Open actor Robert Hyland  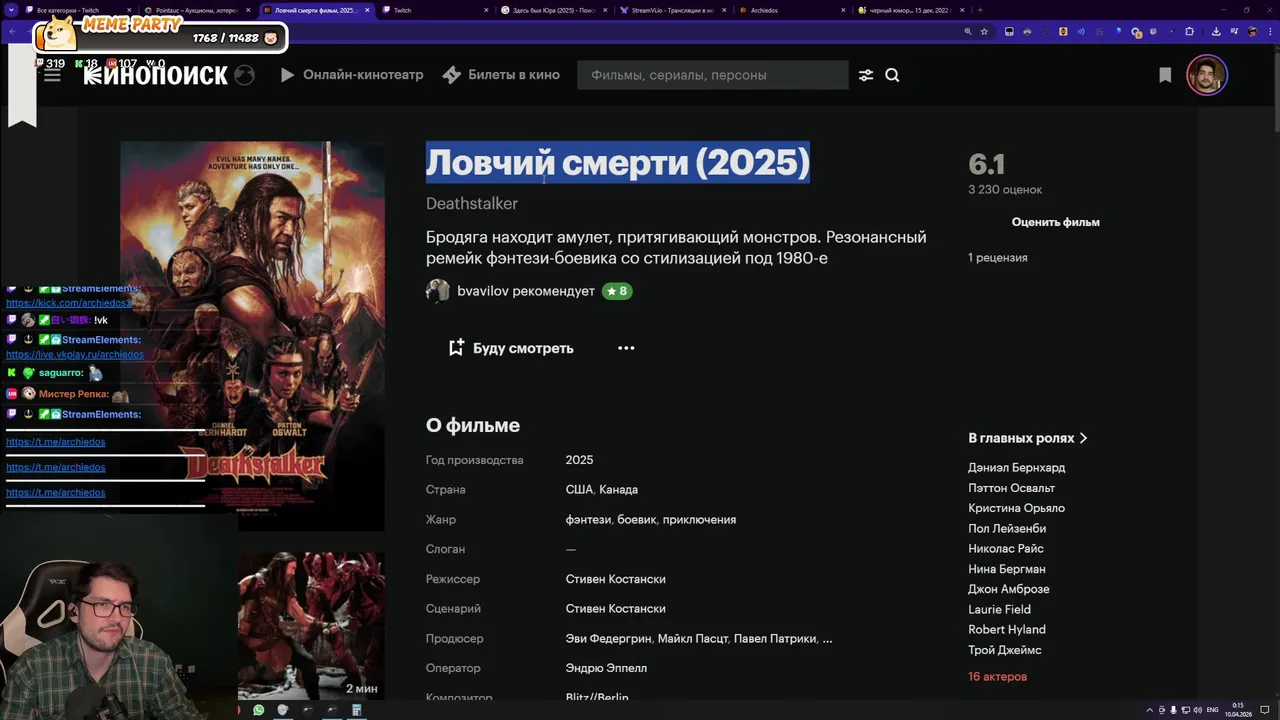coord(1007,629)
